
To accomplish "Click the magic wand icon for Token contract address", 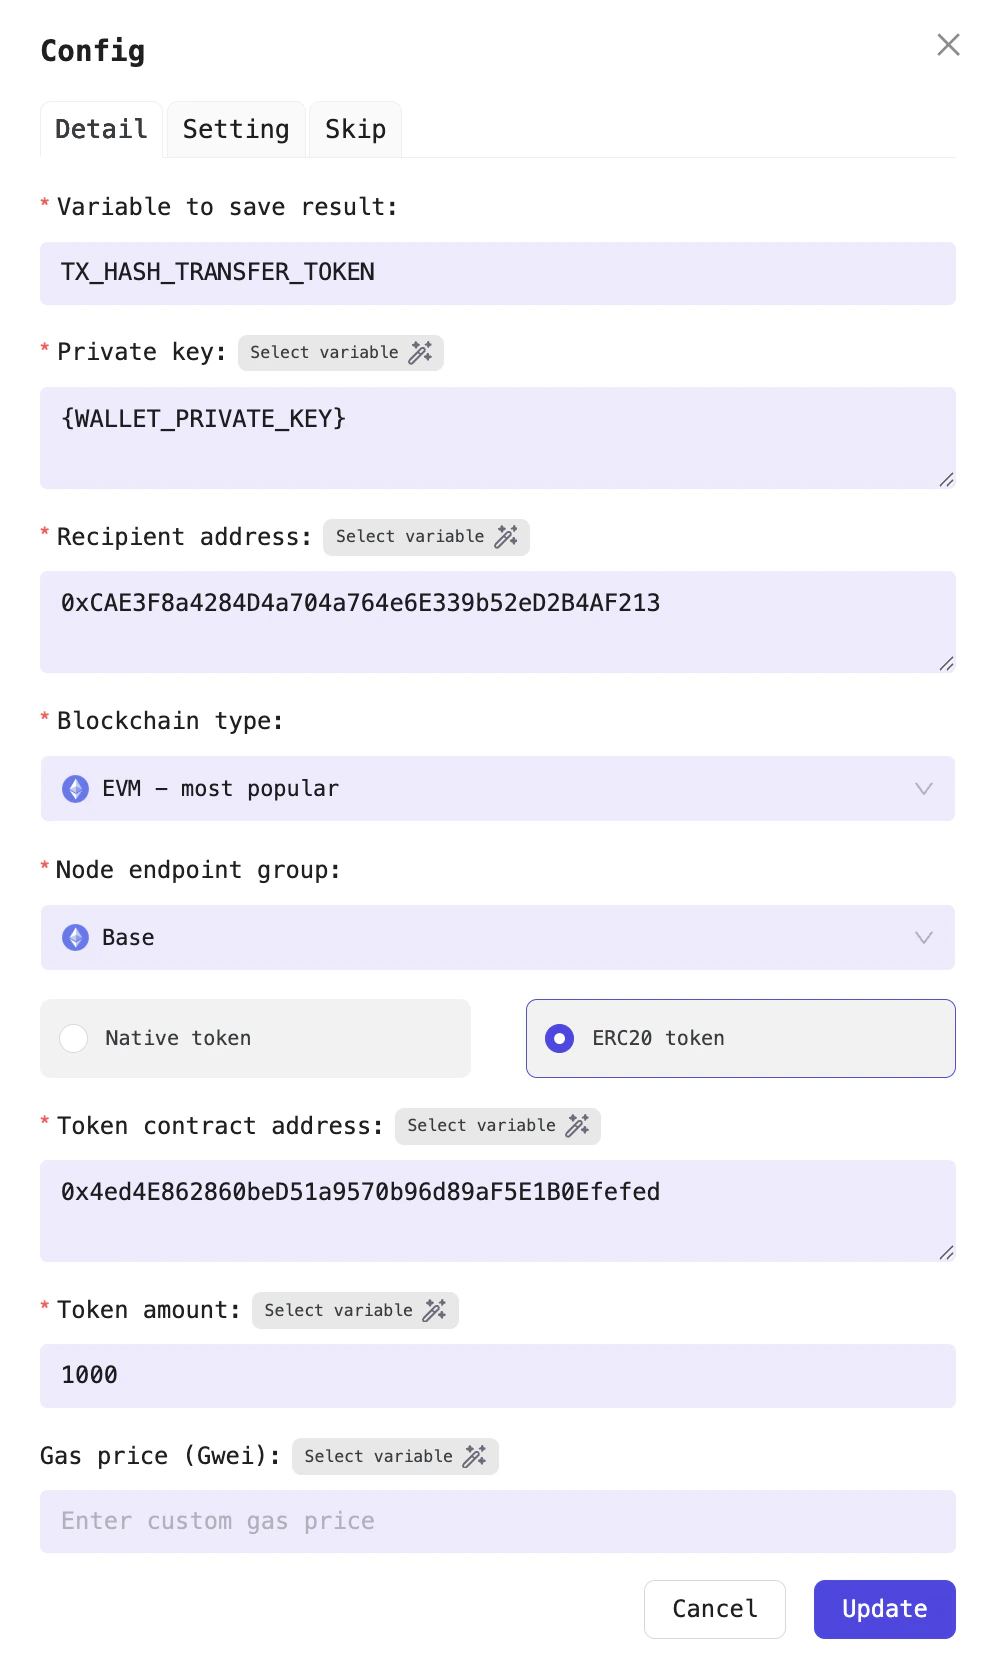I will (x=577, y=1126).
